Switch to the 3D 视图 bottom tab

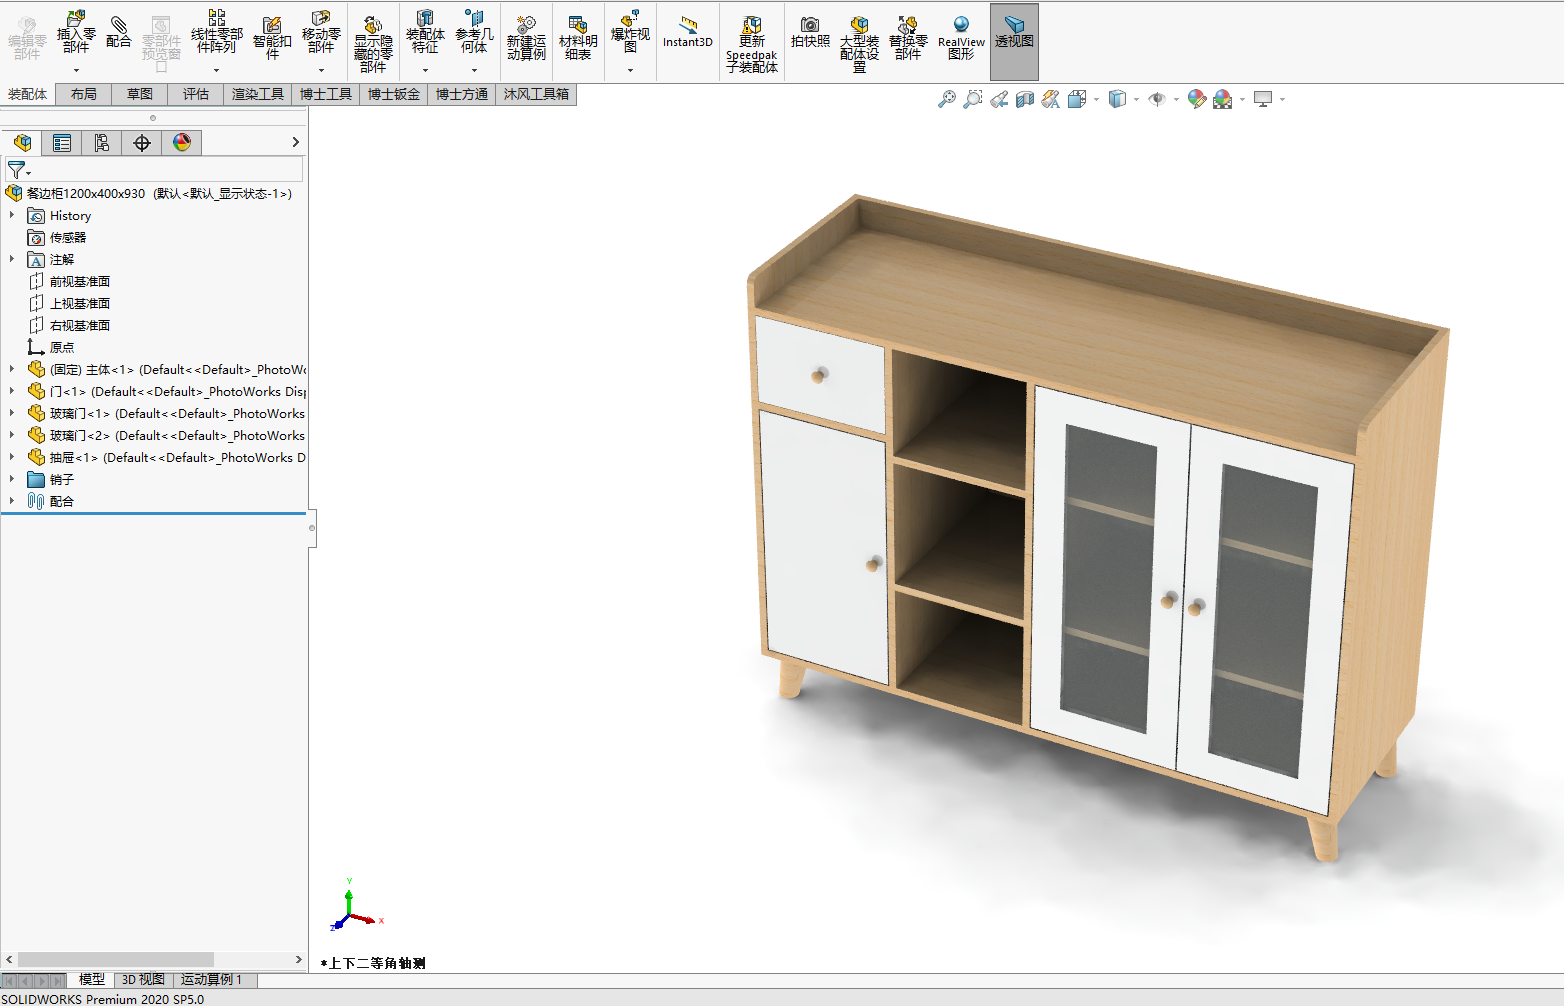pyautogui.click(x=143, y=980)
